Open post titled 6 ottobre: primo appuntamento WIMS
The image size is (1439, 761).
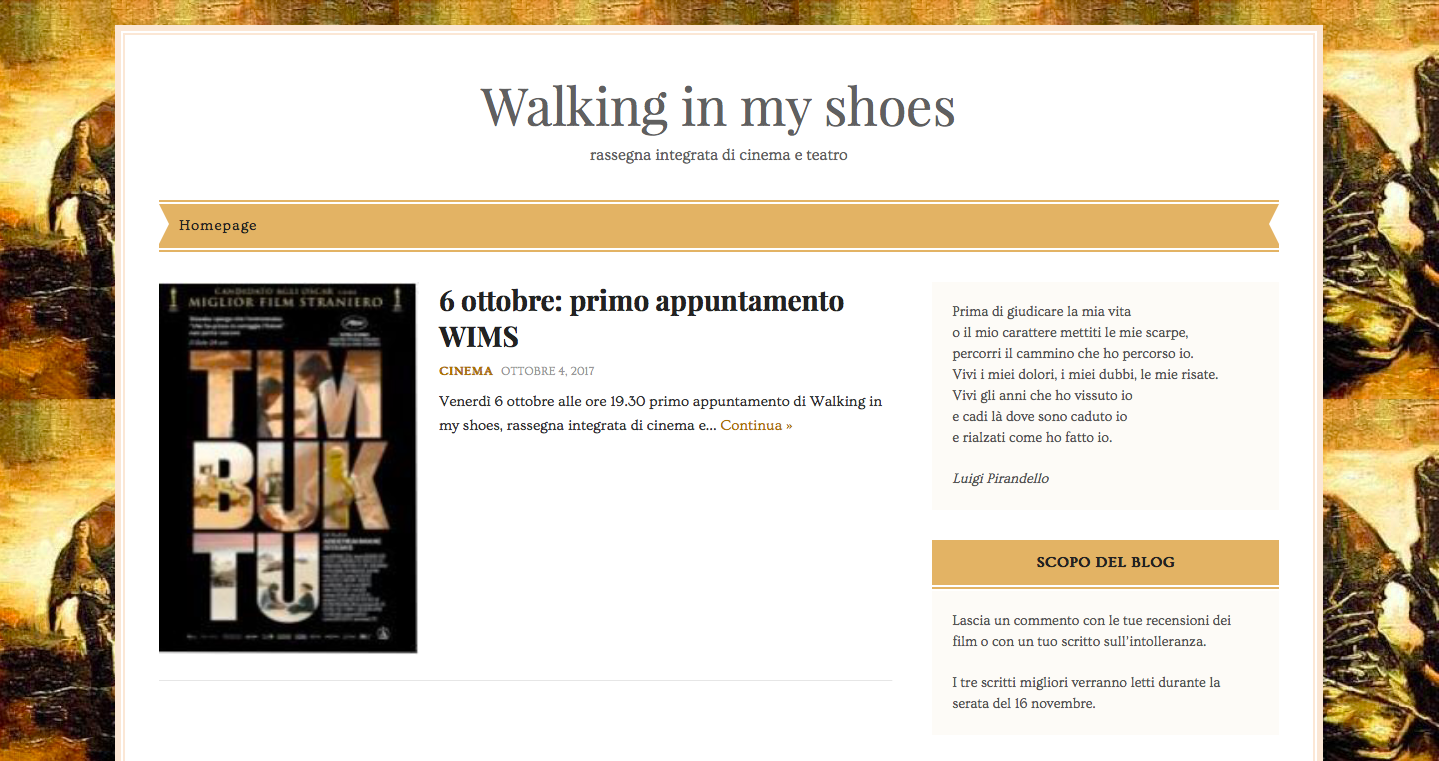coord(641,317)
